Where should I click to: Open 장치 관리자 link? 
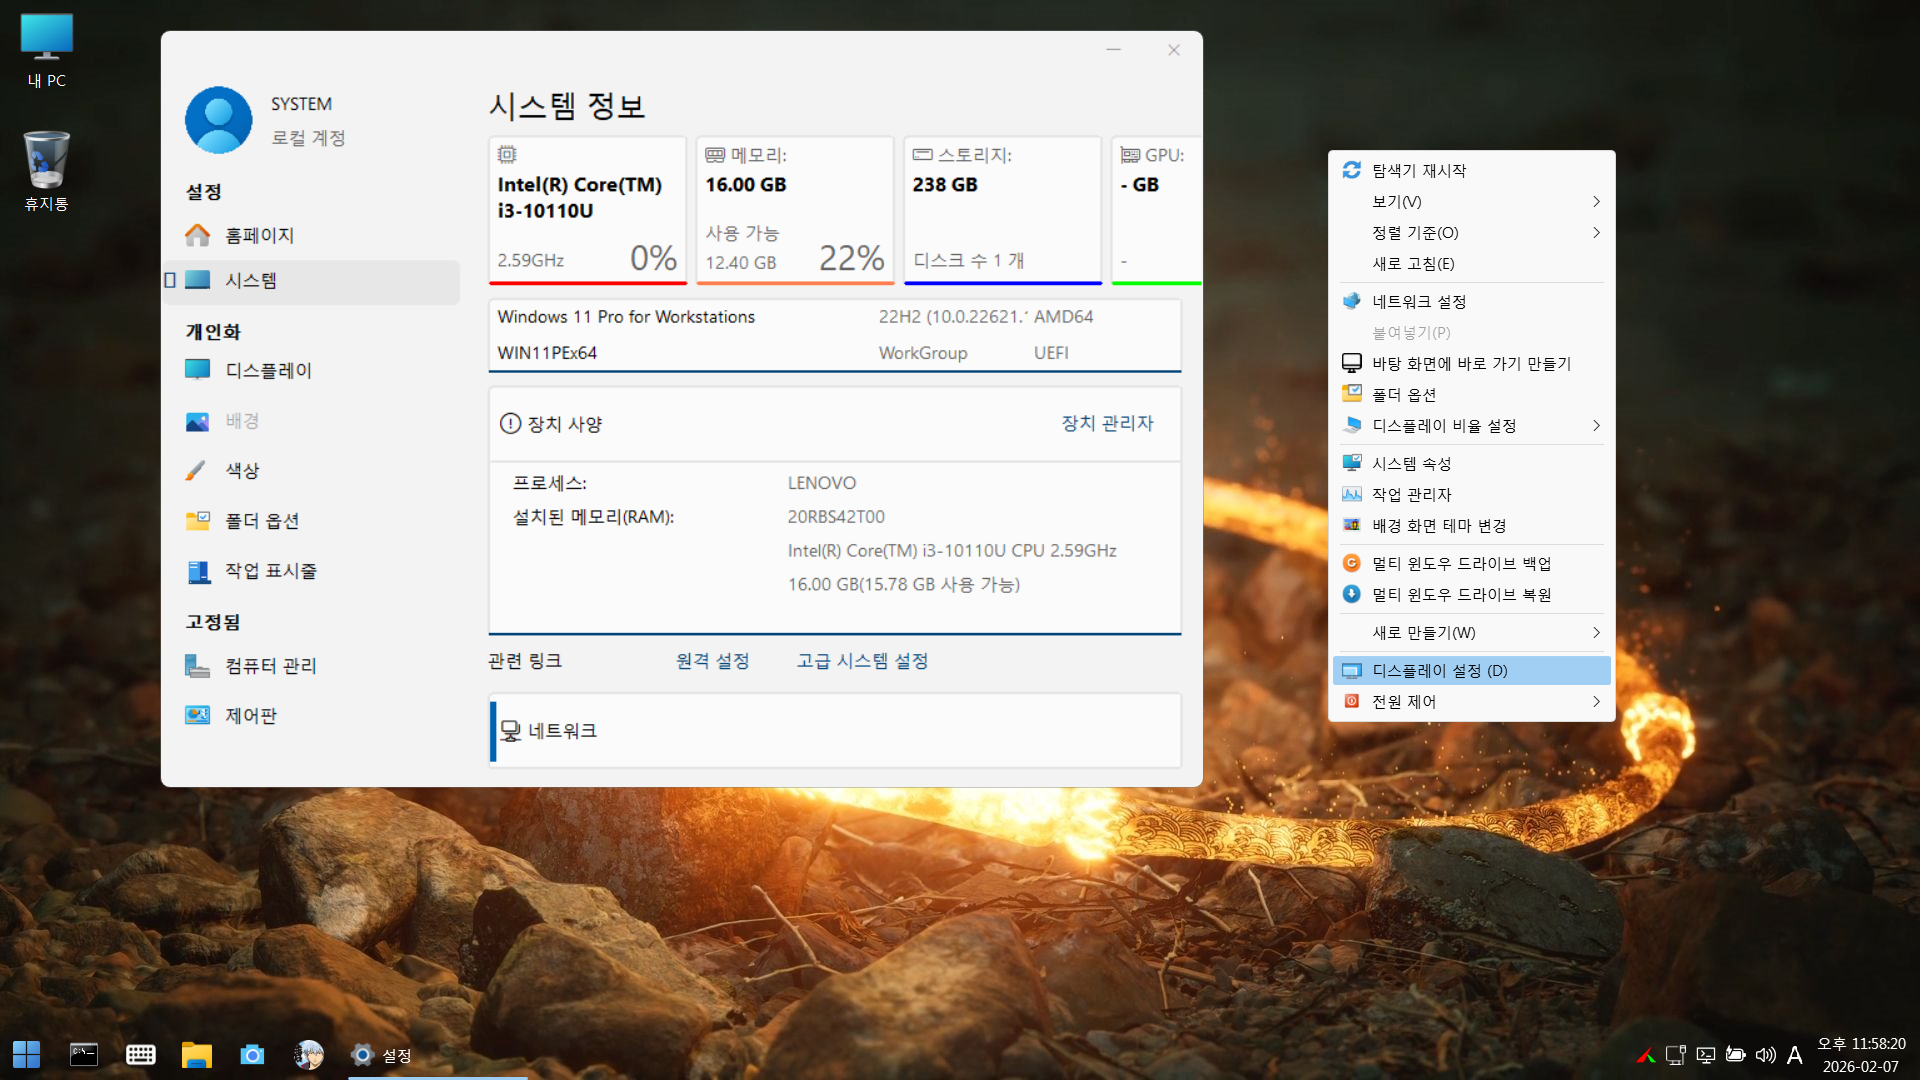(1107, 423)
